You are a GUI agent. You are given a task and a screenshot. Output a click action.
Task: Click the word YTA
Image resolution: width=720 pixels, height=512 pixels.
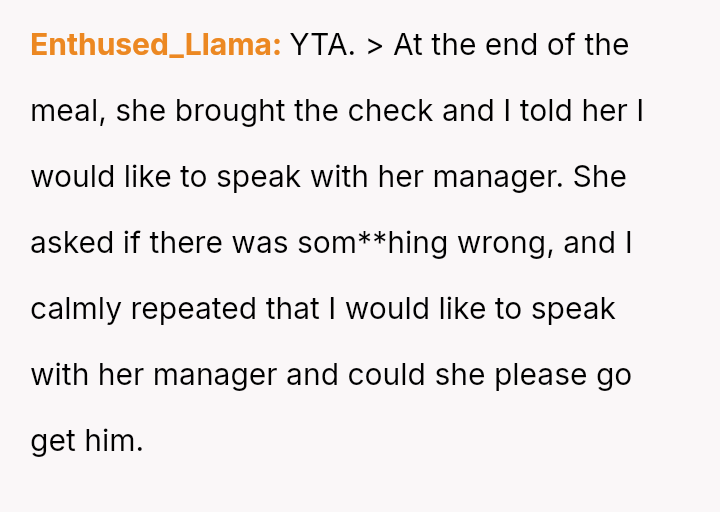pyautogui.click(x=323, y=45)
